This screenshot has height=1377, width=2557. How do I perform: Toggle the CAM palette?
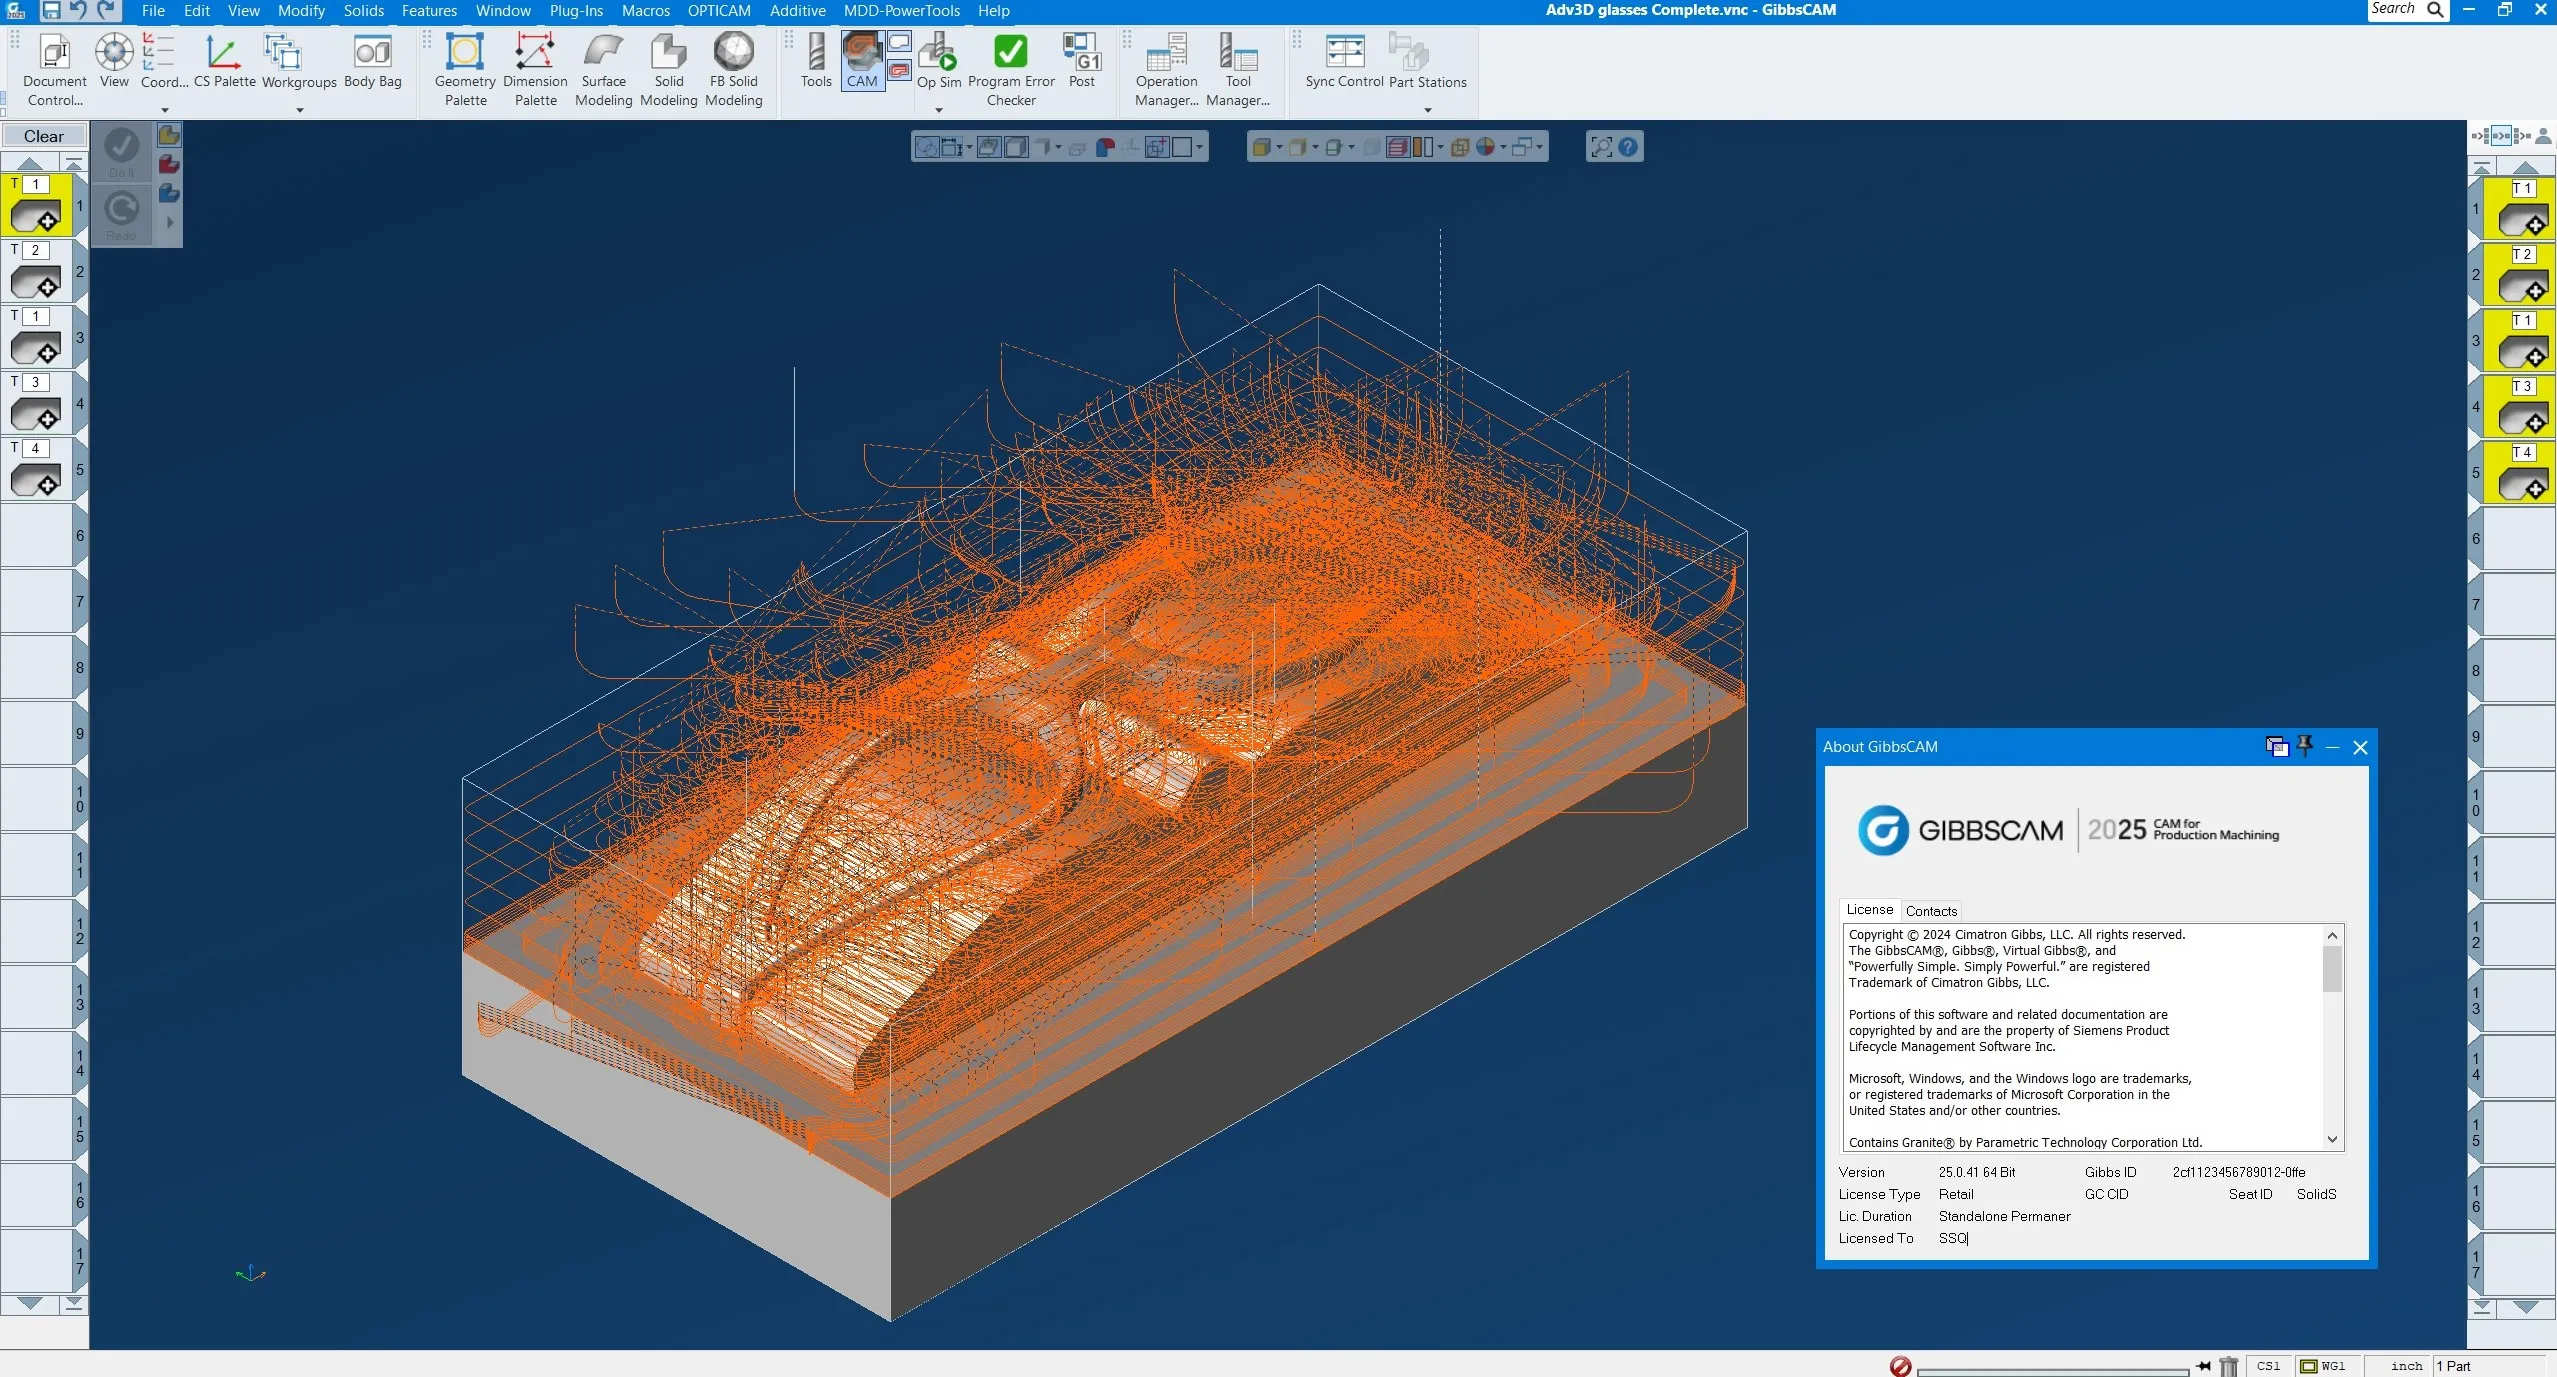coord(861,61)
